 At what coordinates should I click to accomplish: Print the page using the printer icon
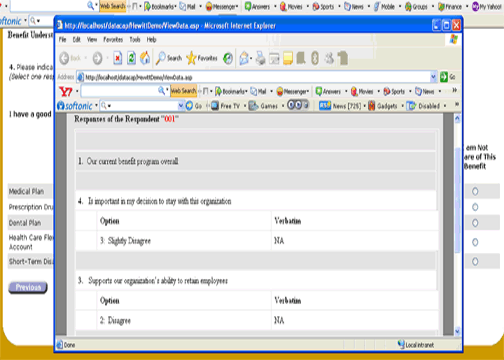(260, 59)
